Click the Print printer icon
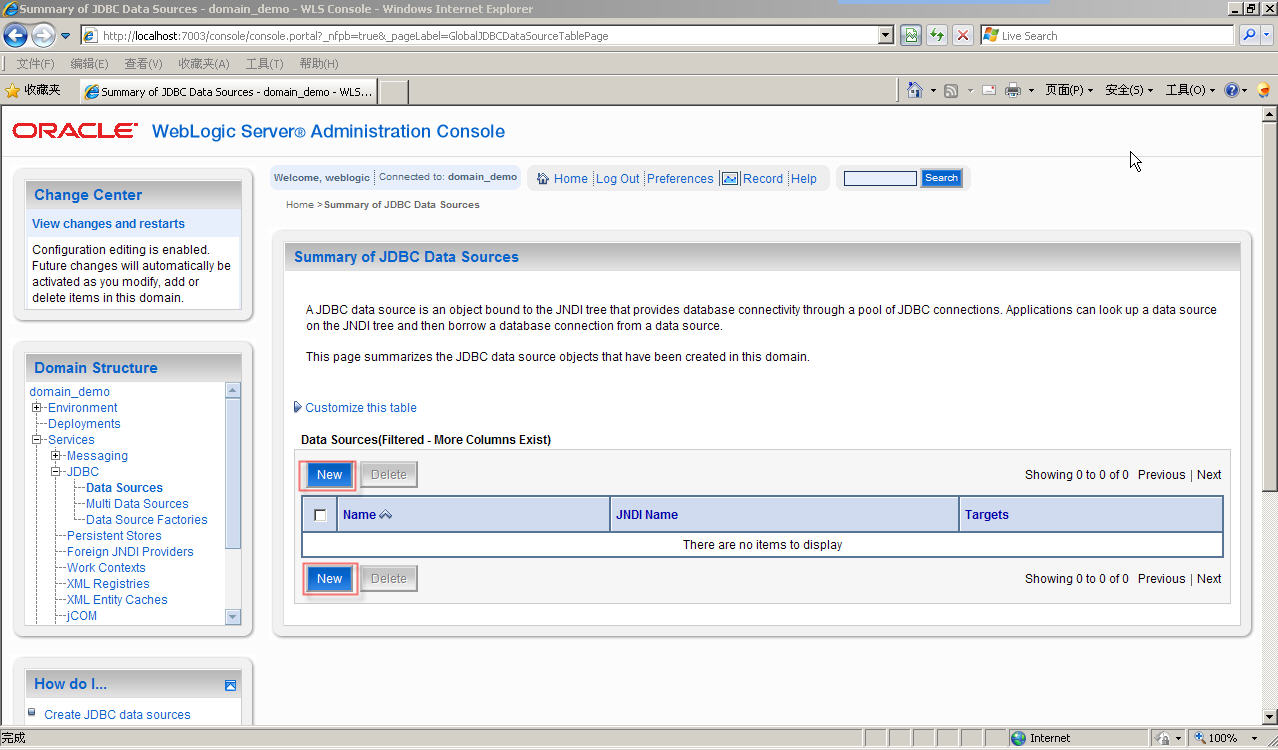Screen dimensions: 1278x750 tap(1013, 90)
